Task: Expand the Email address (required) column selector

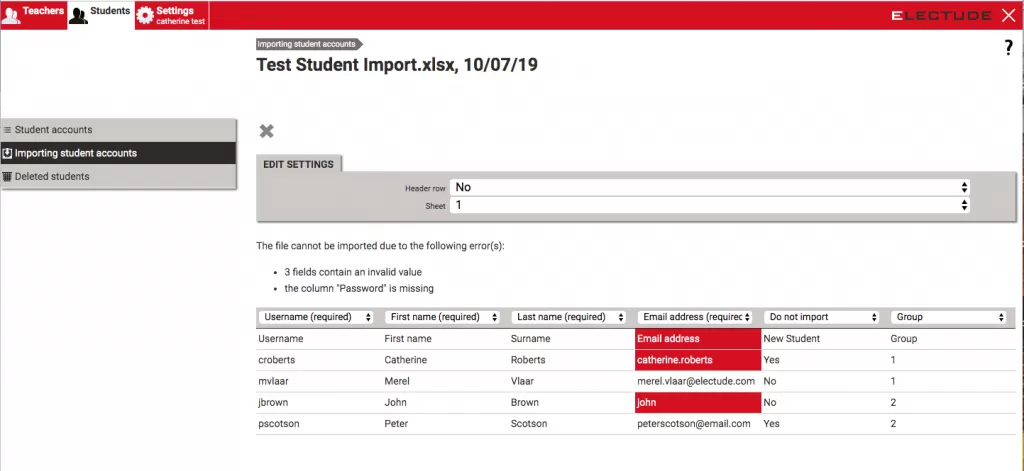Action: click(695, 317)
